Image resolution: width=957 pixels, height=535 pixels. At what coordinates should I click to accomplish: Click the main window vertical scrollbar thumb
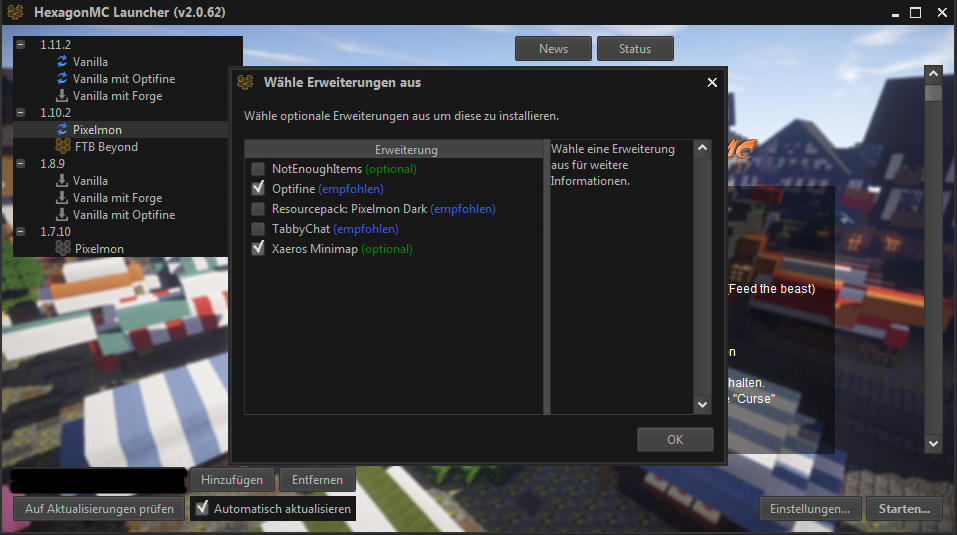pyautogui.click(x=933, y=93)
